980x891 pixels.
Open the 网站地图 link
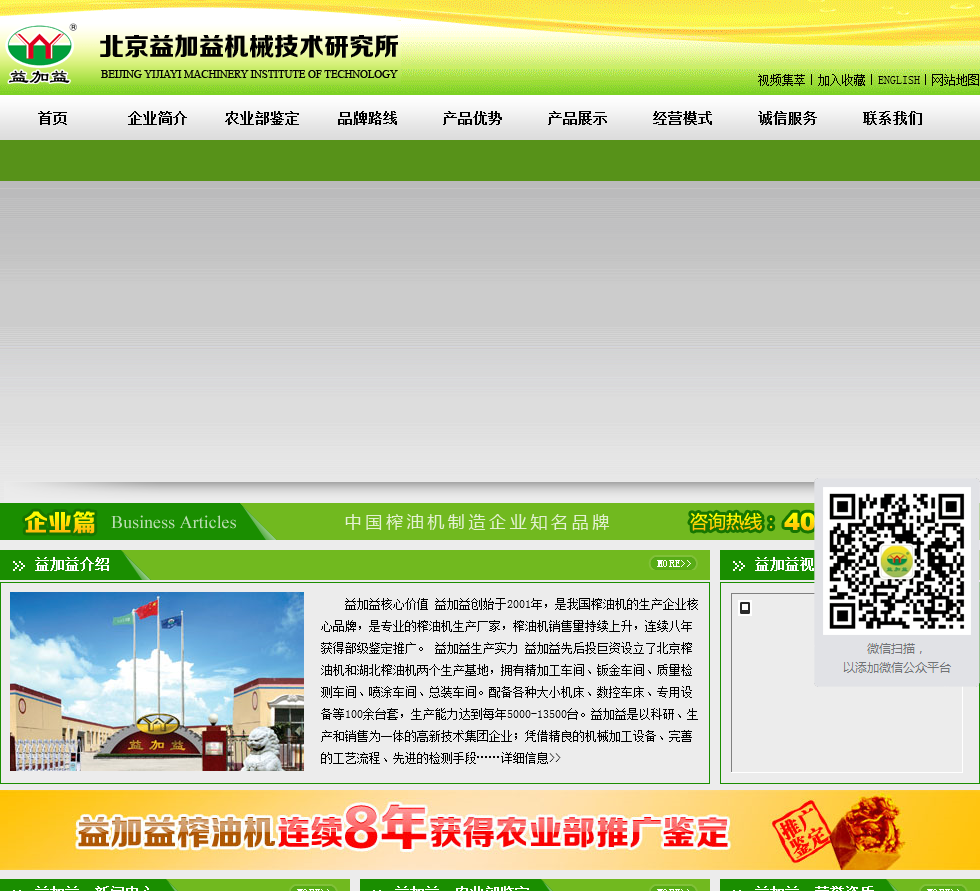pyautogui.click(x=955, y=80)
